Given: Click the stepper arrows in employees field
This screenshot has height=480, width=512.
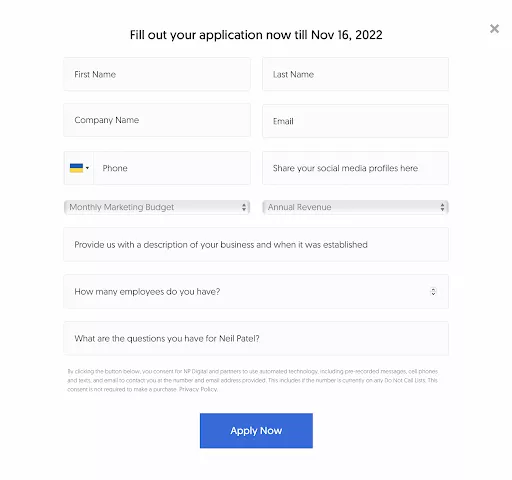Looking at the screenshot, I should pos(433,292).
